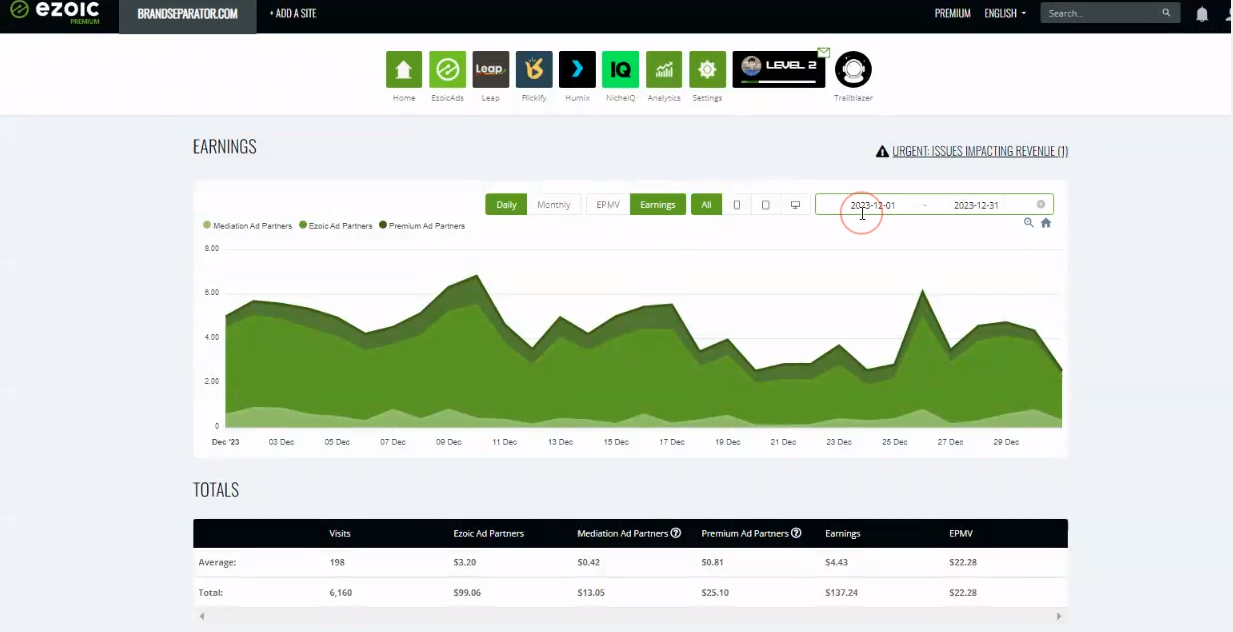This screenshot has width=1233, height=632.
Task: Show EPMV on the chart
Action: 608,205
